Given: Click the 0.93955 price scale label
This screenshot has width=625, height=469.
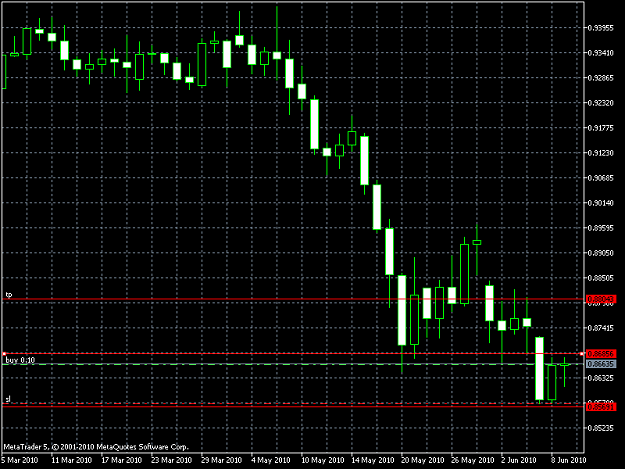Looking at the screenshot, I should point(601,27).
